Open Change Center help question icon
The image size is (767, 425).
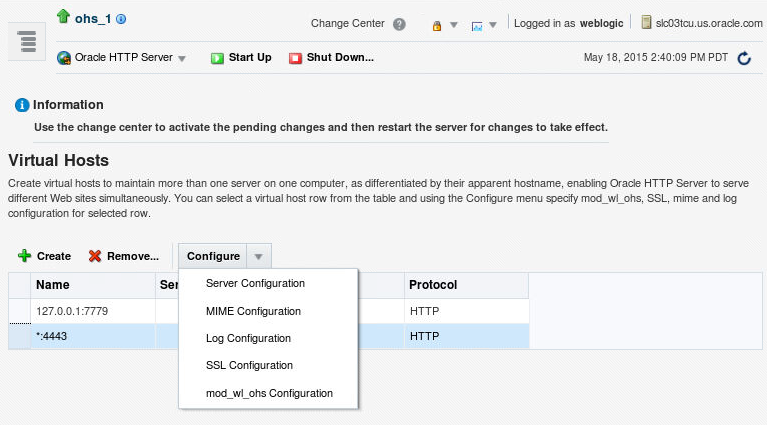[x=399, y=24]
